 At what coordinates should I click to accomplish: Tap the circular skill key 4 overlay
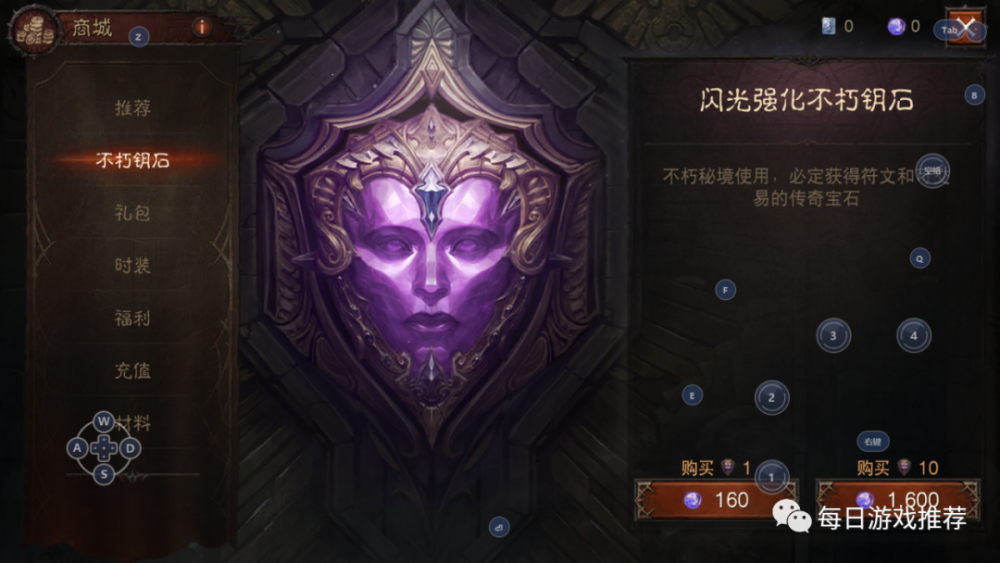coord(913,335)
